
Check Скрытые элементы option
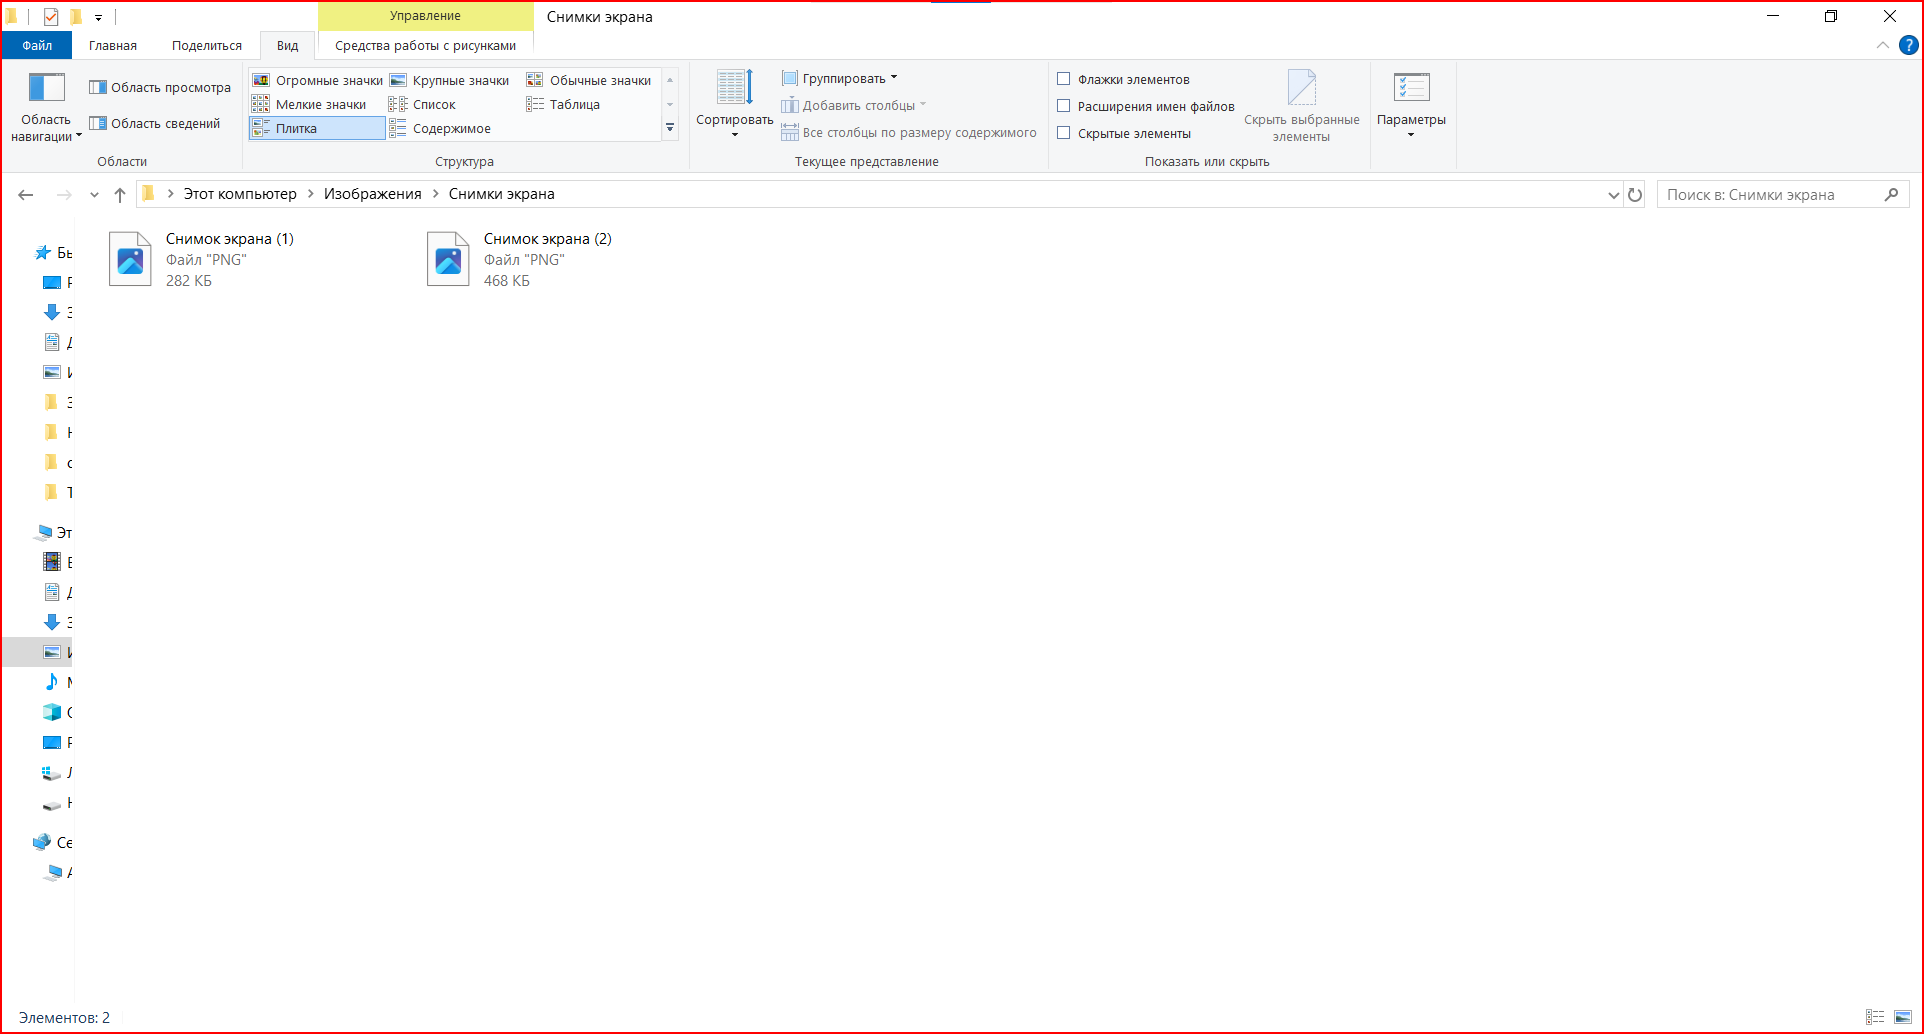pyautogui.click(x=1064, y=133)
